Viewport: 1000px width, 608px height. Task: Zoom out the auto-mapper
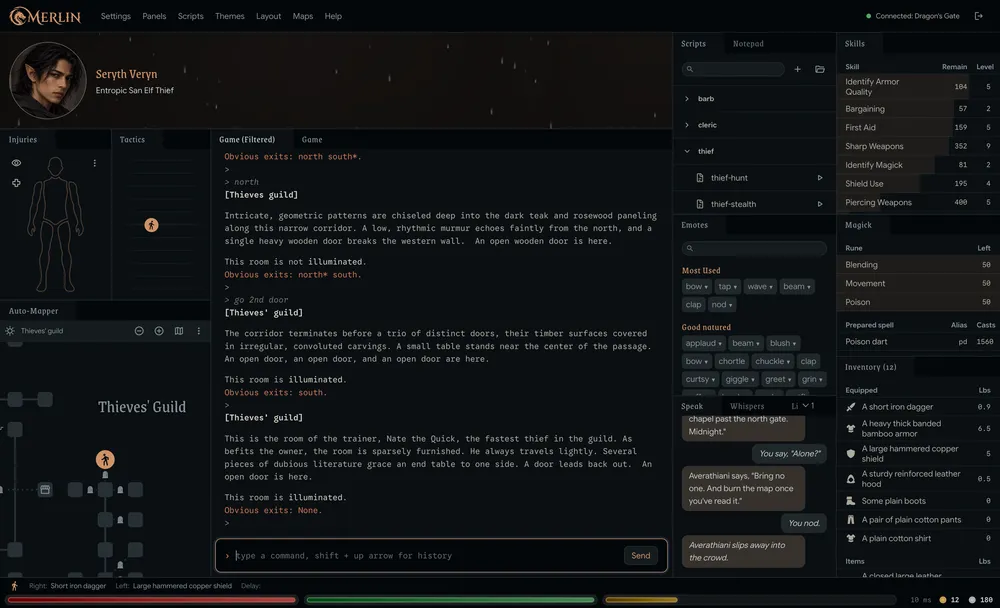(x=139, y=331)
